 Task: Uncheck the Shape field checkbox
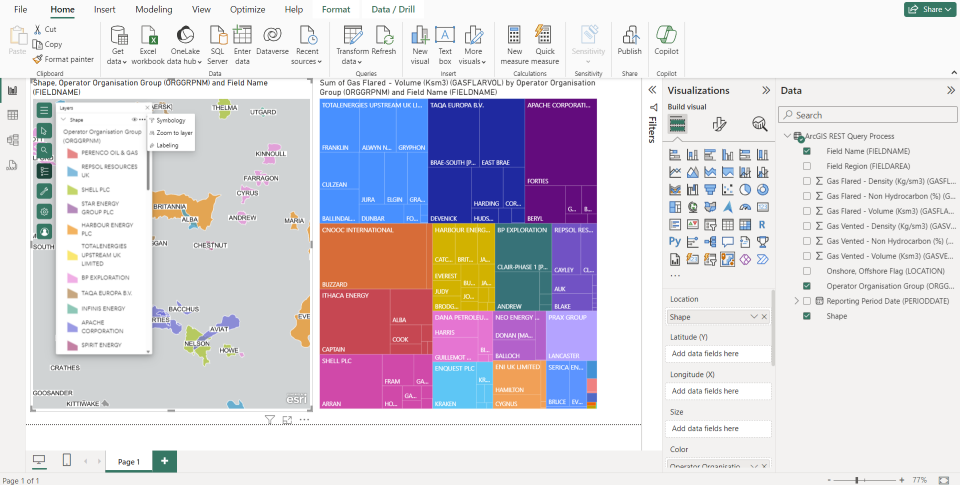pyautogui.click(x=807, y=316)
